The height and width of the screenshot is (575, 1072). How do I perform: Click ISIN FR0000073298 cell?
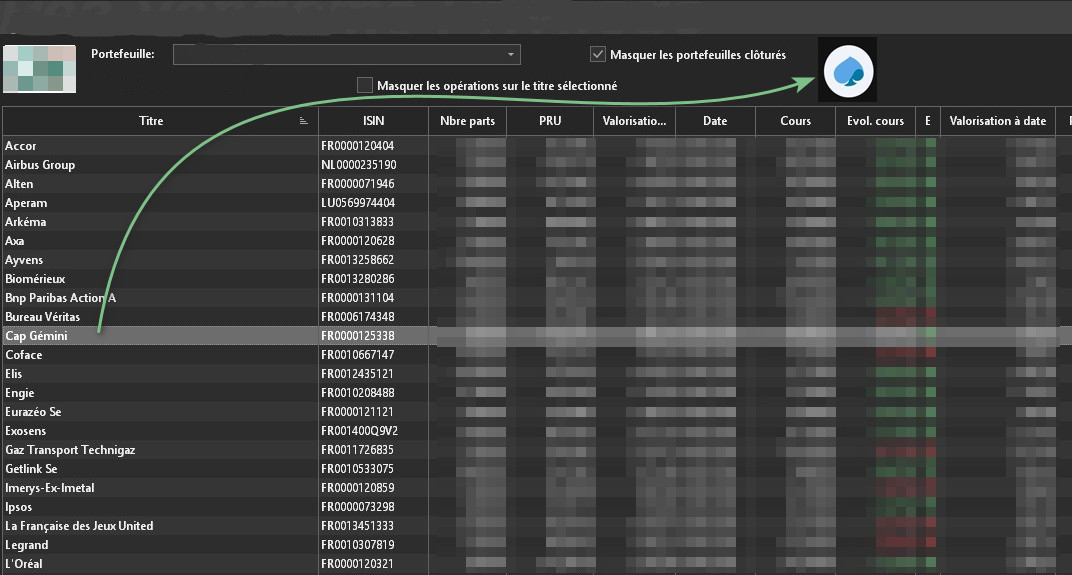(x=373, y=507)
